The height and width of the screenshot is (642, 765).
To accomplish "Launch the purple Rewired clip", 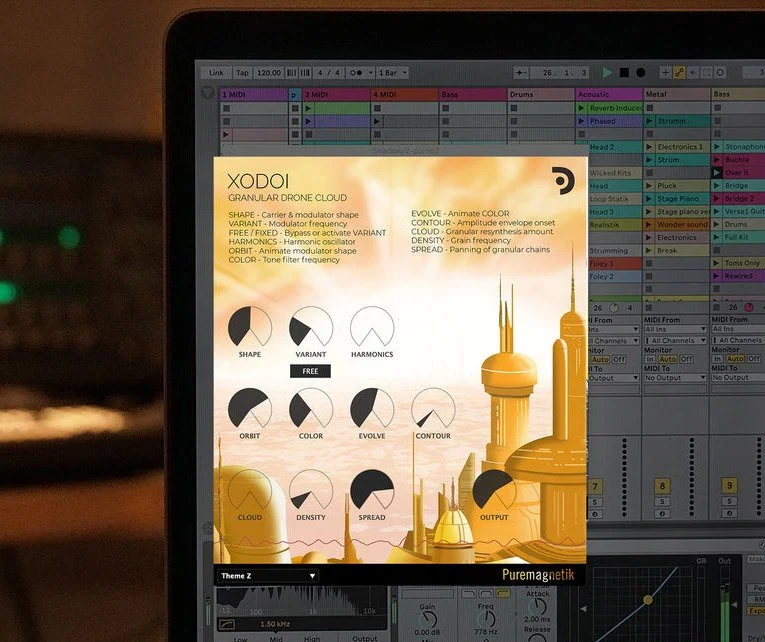I will 717,276.
